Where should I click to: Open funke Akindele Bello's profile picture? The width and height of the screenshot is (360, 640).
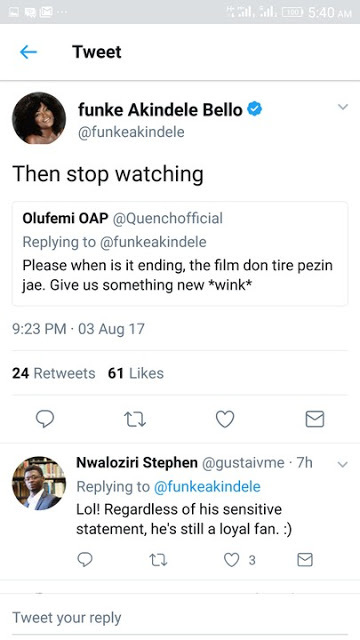[39, 118]
